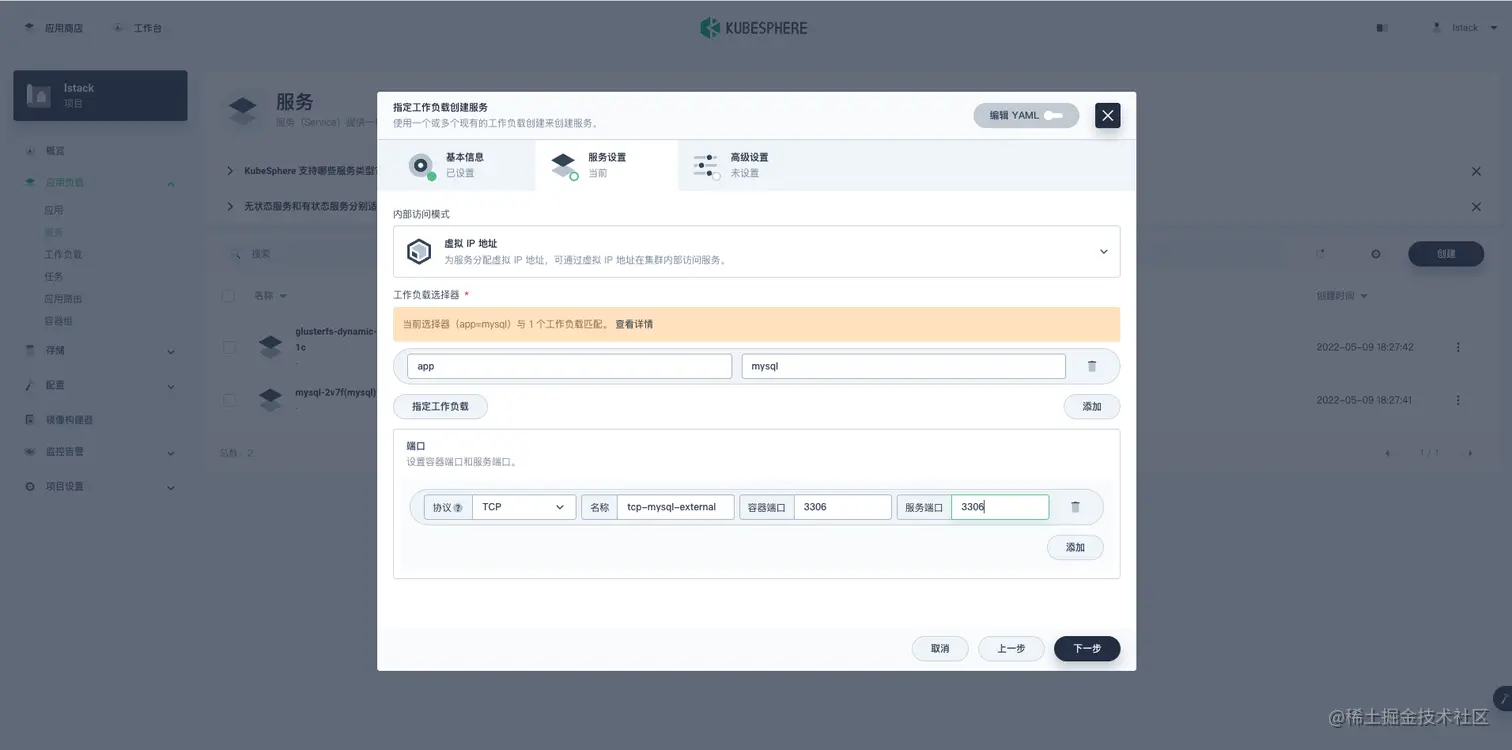This screenshot has height=750, width=1512.
Task: Proceed with 下一步 button
Action: tap(1087, 648)
